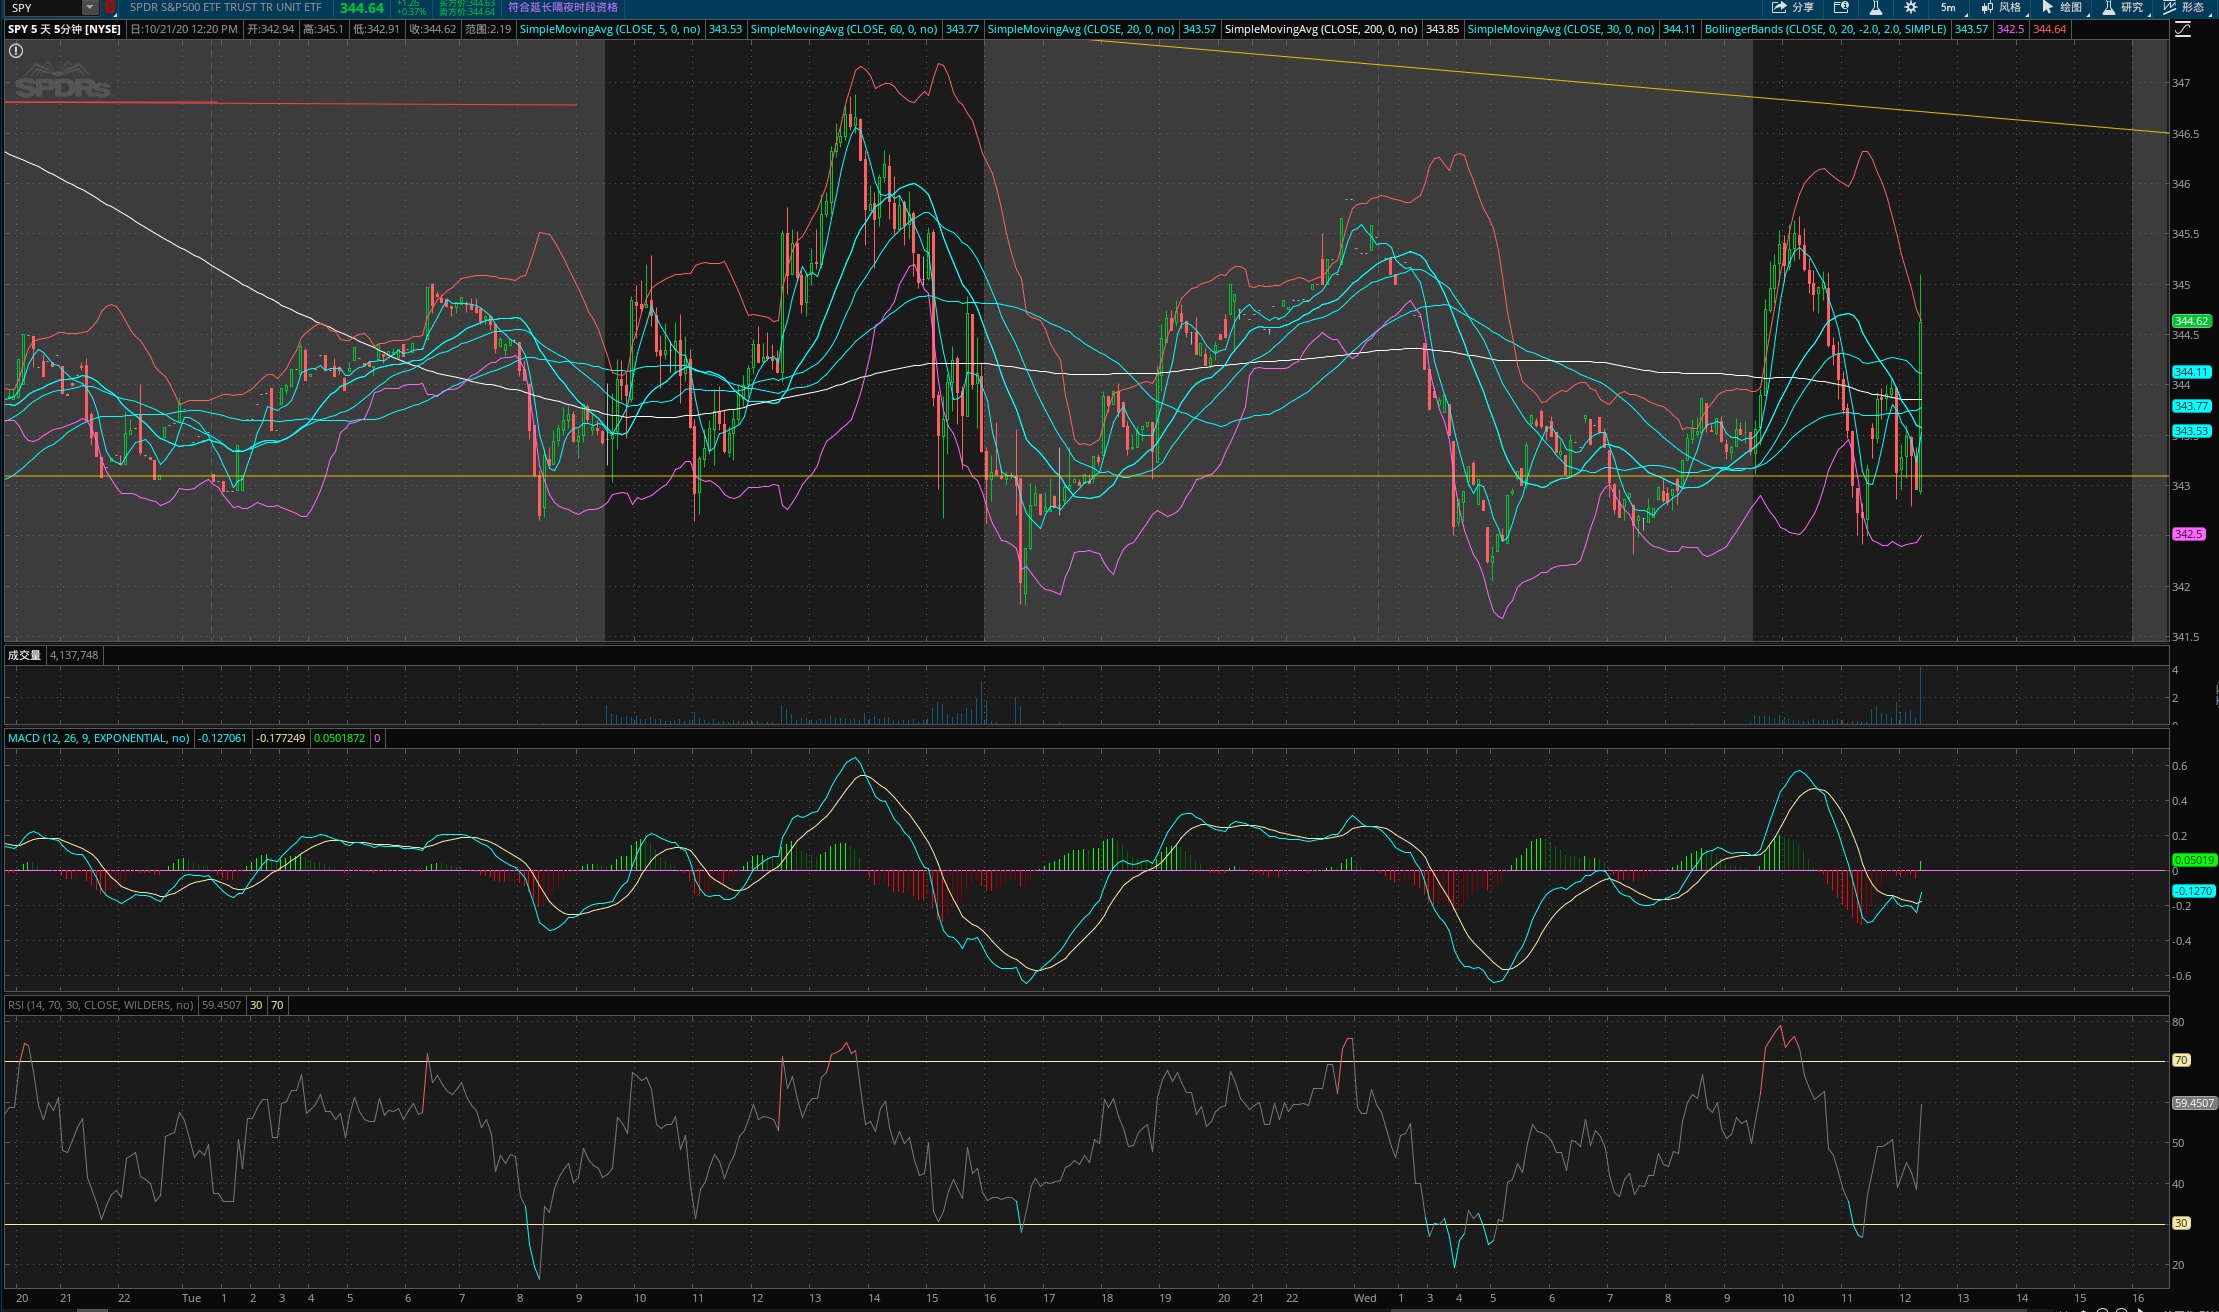The width and height of the screenshot is (2219, 1312).
Task: Click the yellow horizontal support line near 343
Action: (1086, 476)
